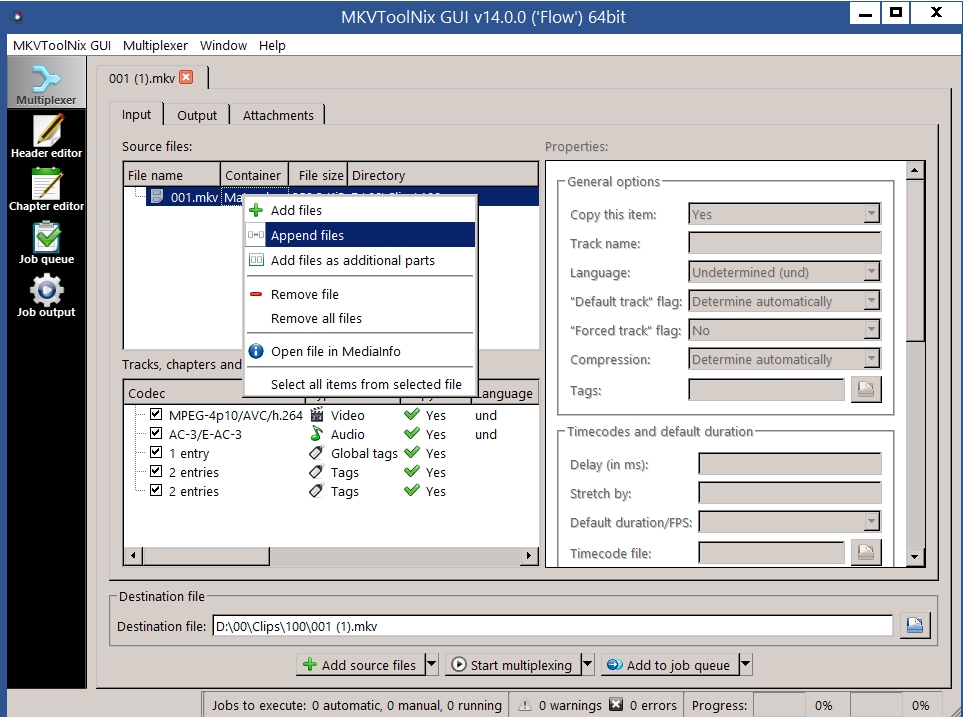Click the browse icon for Timecode file
Screen dimensions: 963x717
click(866, 552)
